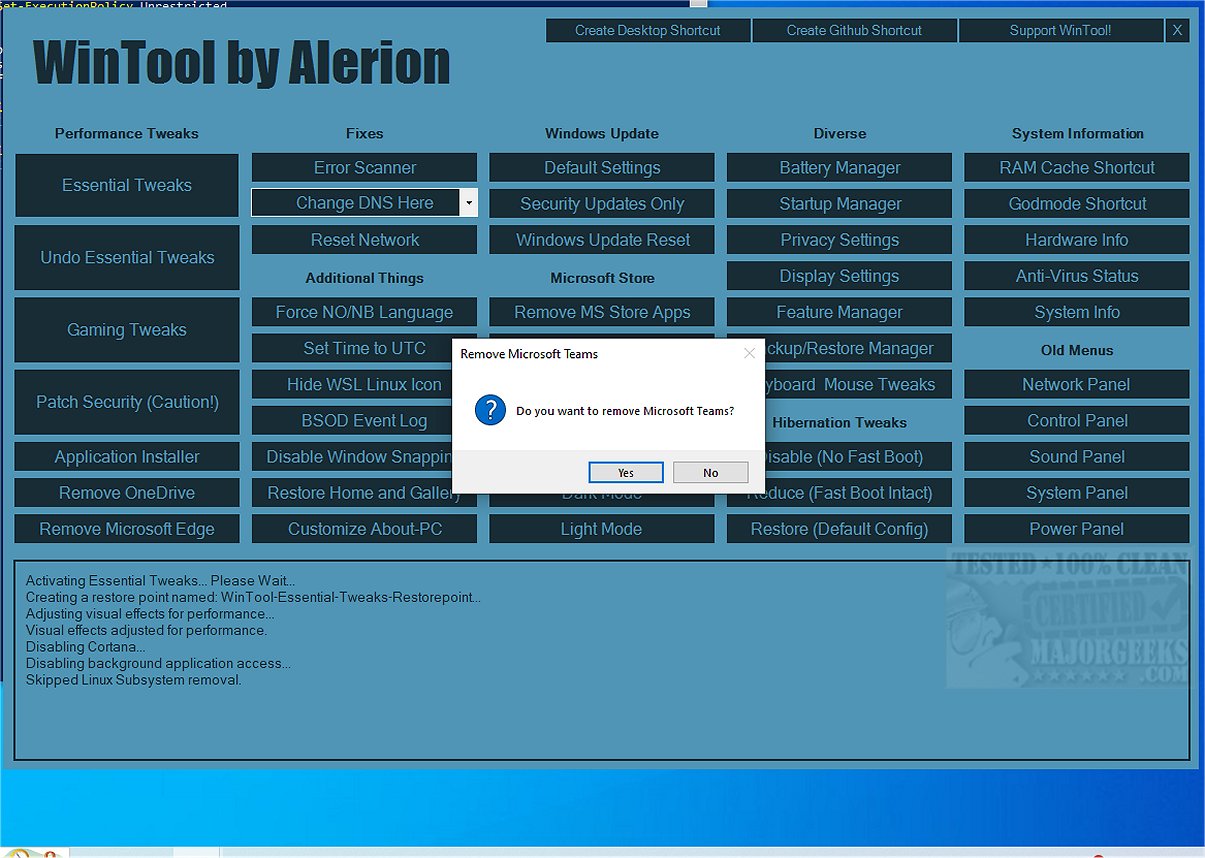Open the Change DNS Here dropdown arrow

pyautogui.click(x=468, y=203)
